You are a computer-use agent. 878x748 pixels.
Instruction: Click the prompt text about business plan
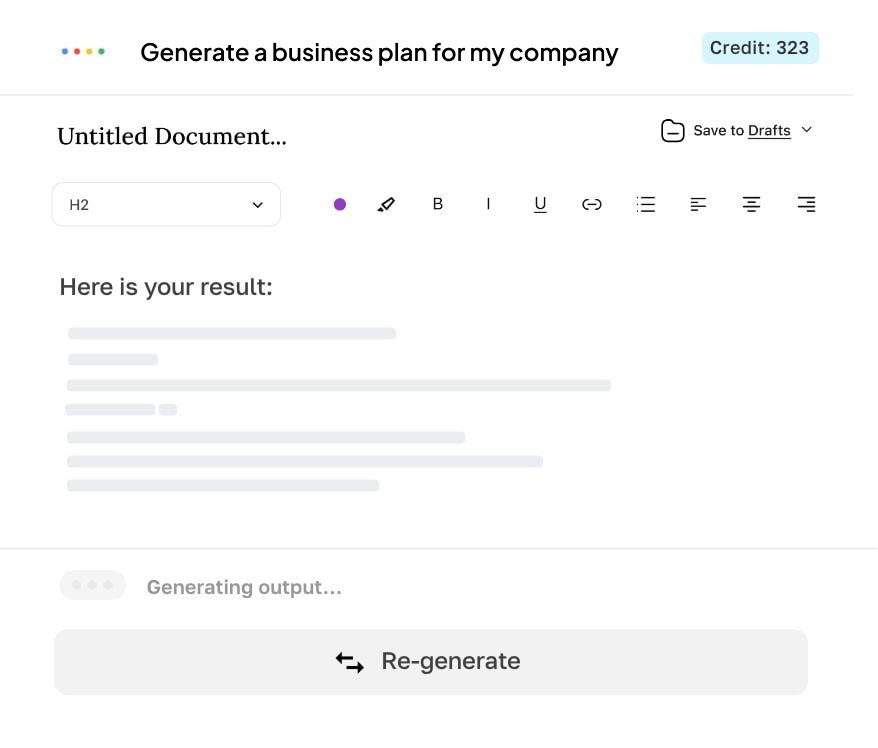379,52
